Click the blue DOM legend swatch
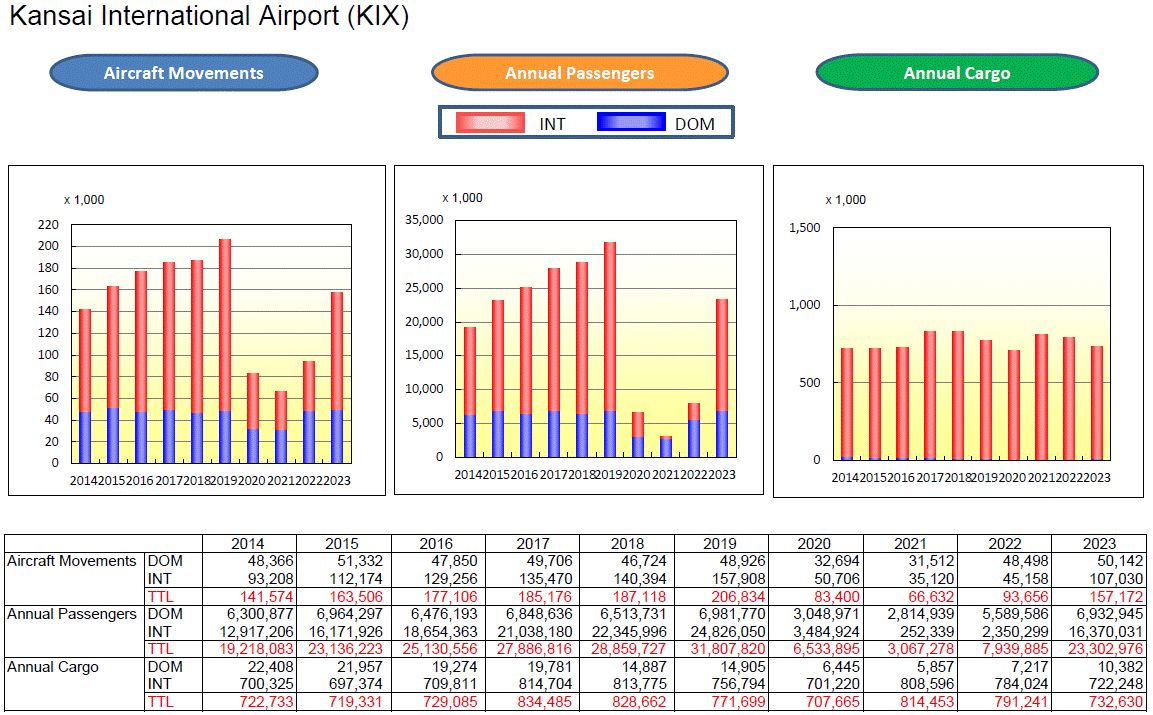Image resolution: width=1153 pixels, height=715 pixels. [631, 122]
